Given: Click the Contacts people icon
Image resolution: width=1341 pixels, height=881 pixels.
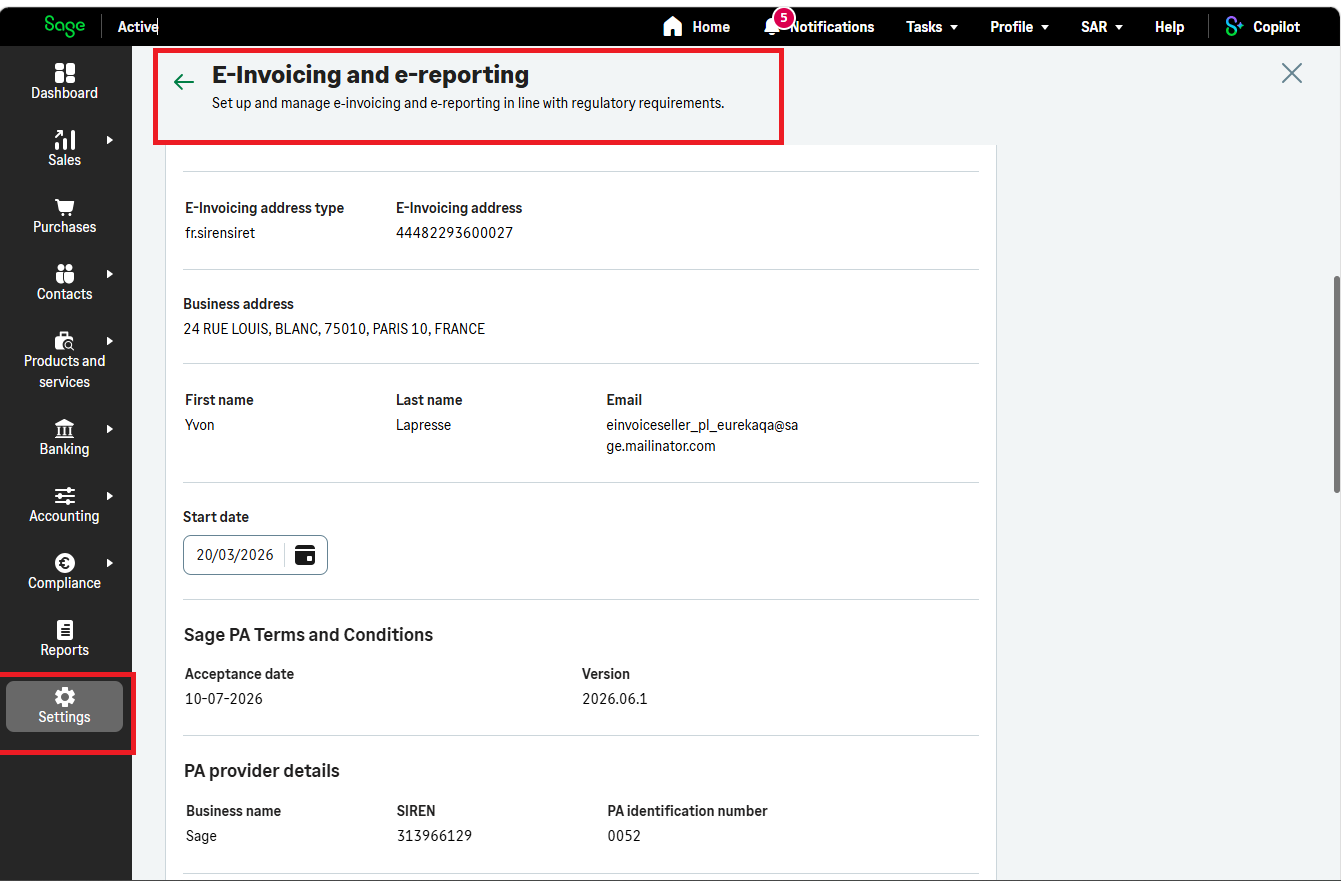Looking at the screenshot, I should (65, 274).
